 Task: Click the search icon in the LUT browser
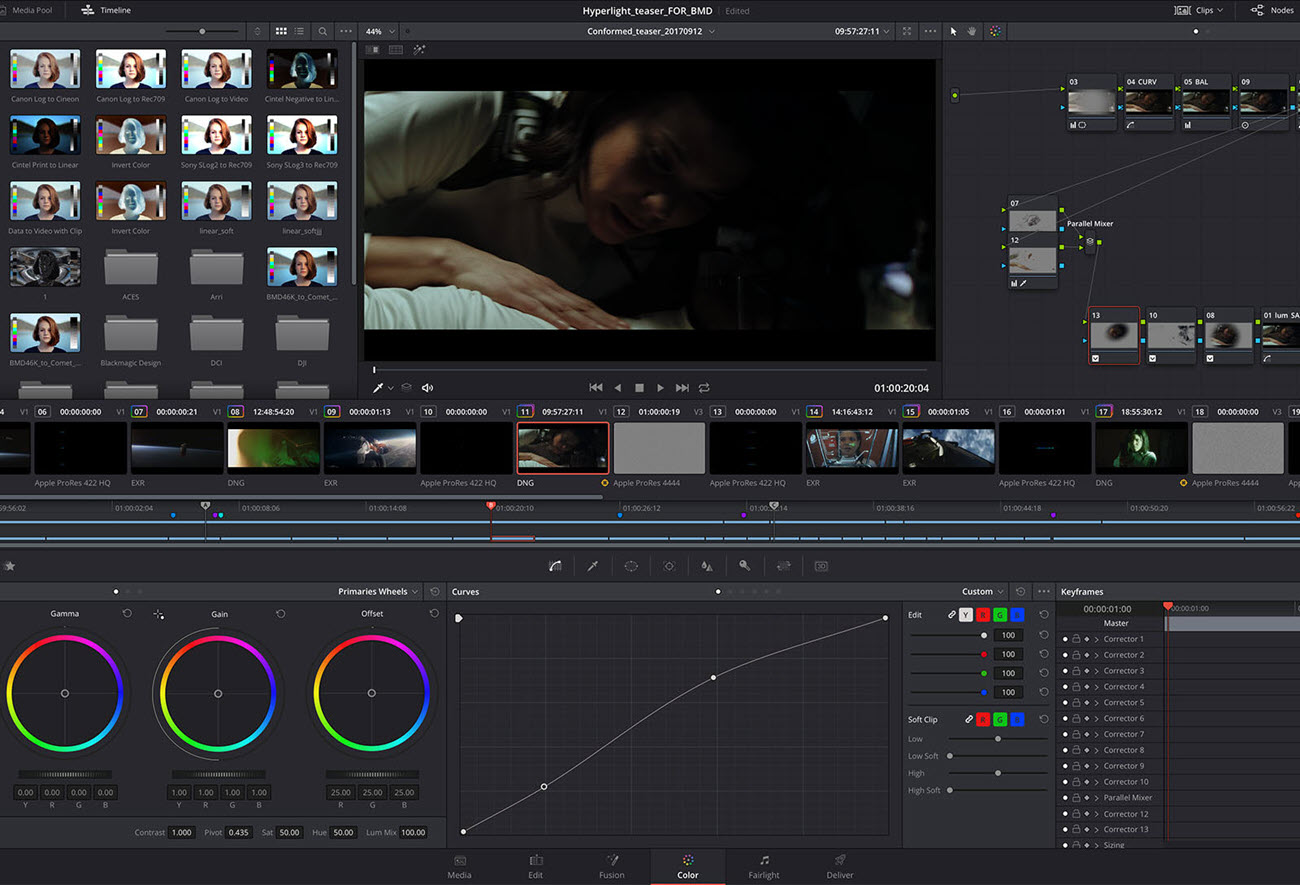tap(322, 31)
